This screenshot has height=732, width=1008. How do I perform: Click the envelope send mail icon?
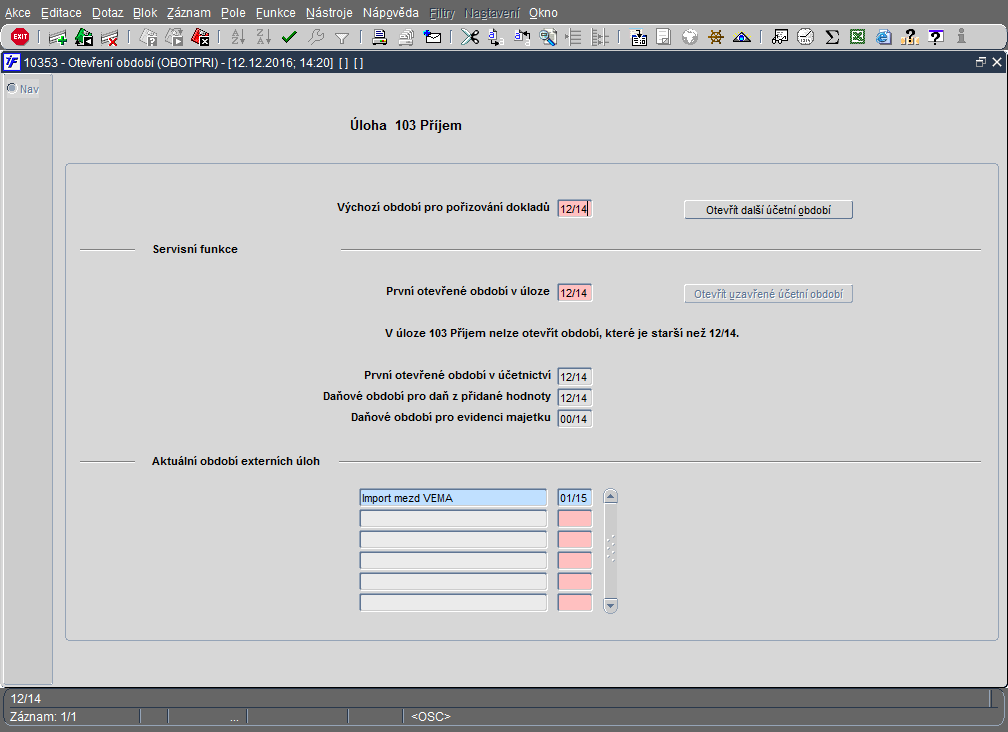click(433, 37)
